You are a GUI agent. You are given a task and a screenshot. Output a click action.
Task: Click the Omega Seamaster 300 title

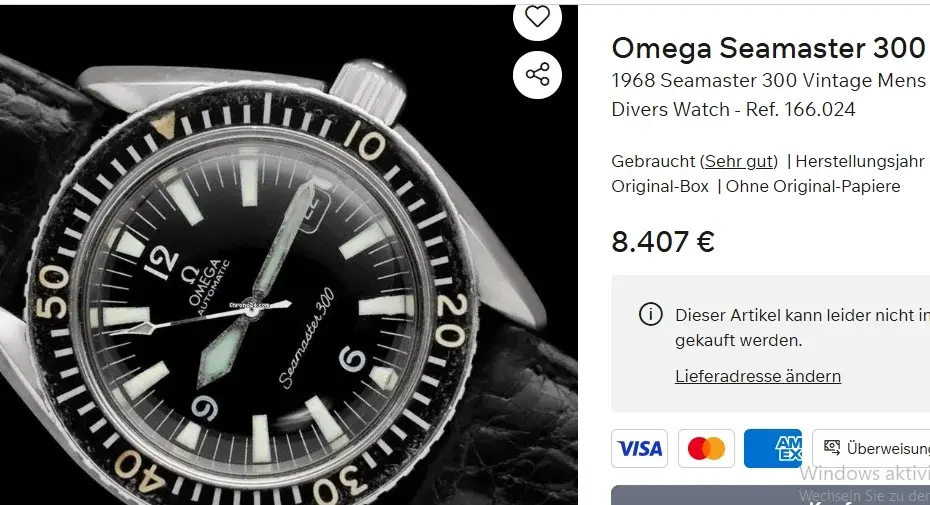[x=769, y=48]
